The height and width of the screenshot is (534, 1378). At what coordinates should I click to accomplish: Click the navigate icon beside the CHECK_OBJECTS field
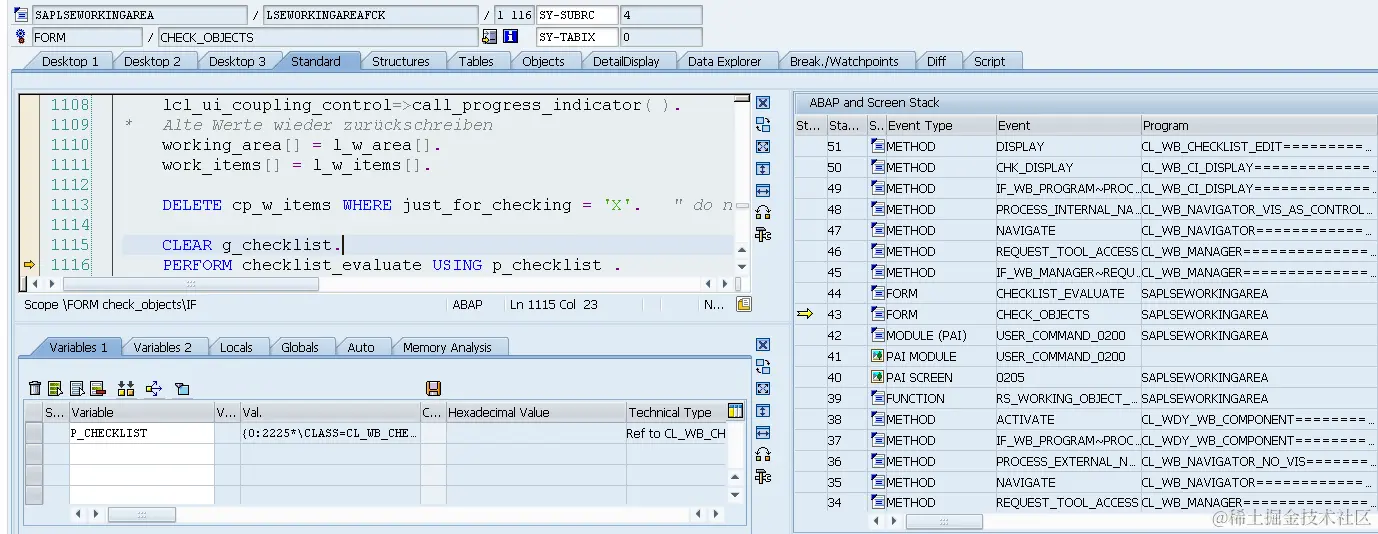coord(489,37)
